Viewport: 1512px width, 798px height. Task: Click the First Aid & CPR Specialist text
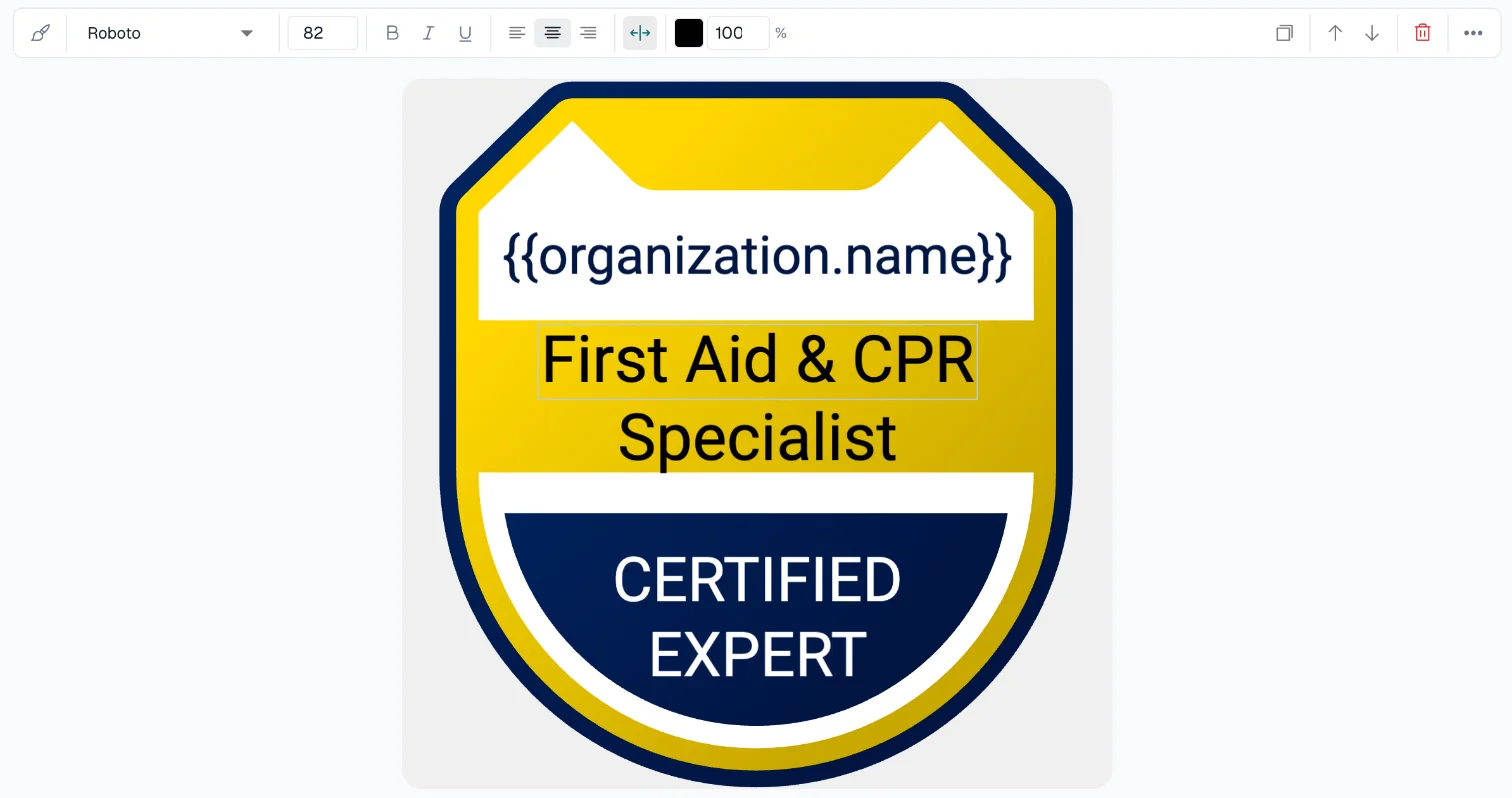point(757,399)
